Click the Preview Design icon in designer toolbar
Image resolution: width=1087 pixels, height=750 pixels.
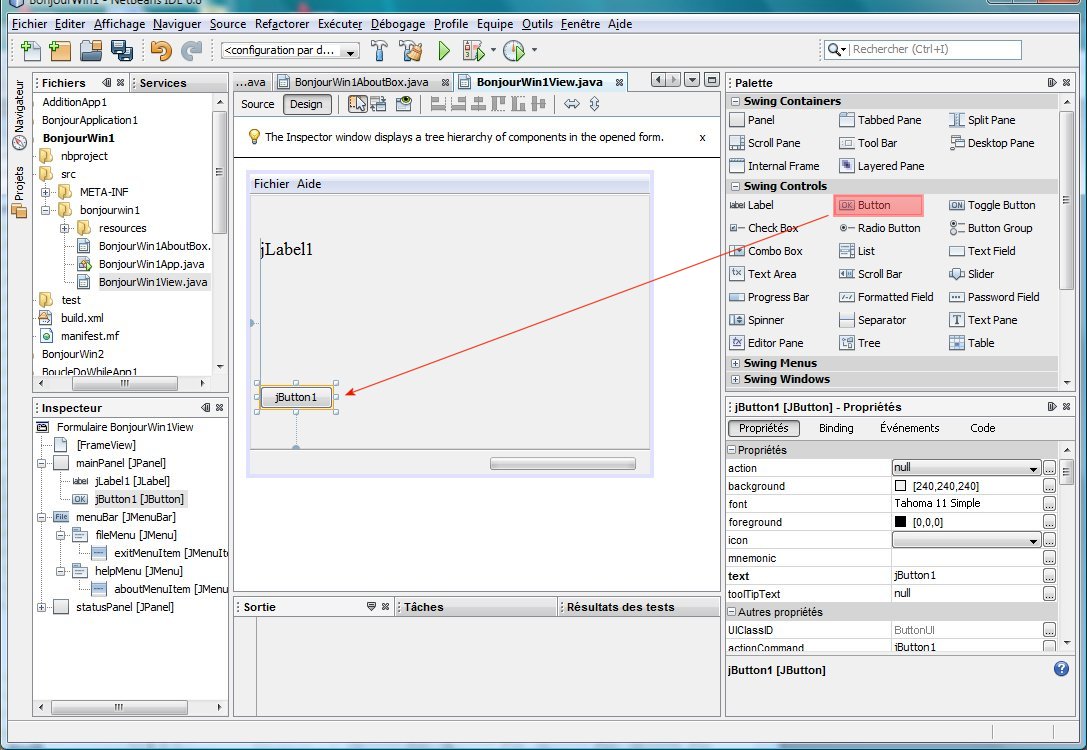(403, 104)
